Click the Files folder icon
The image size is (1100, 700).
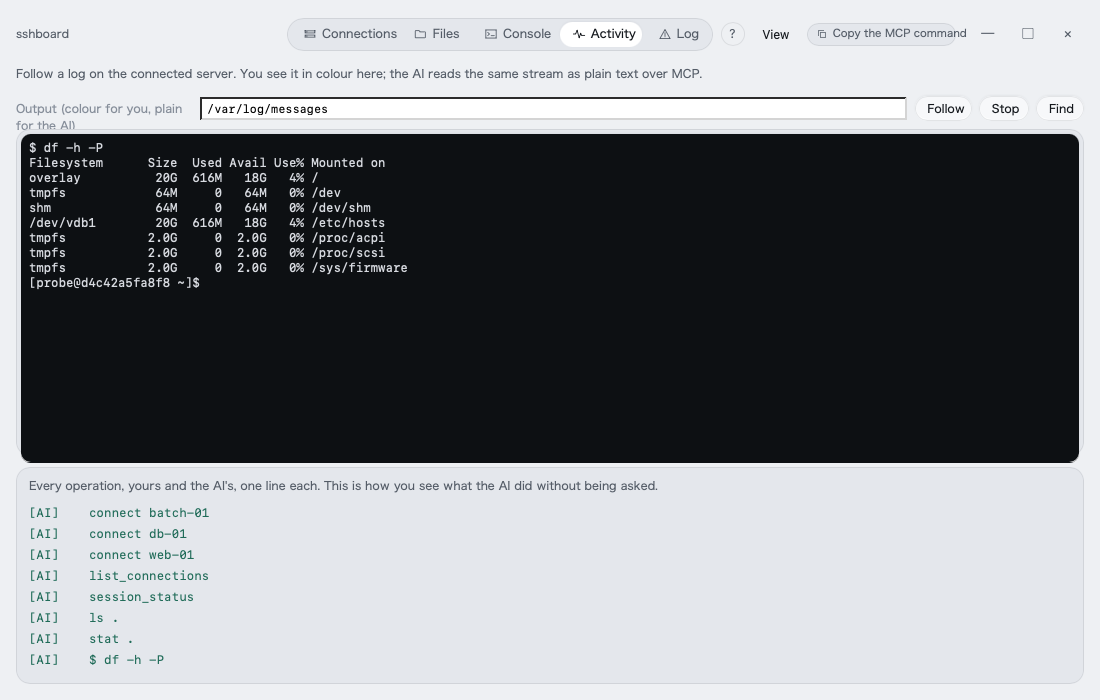[x=420, y=34]
